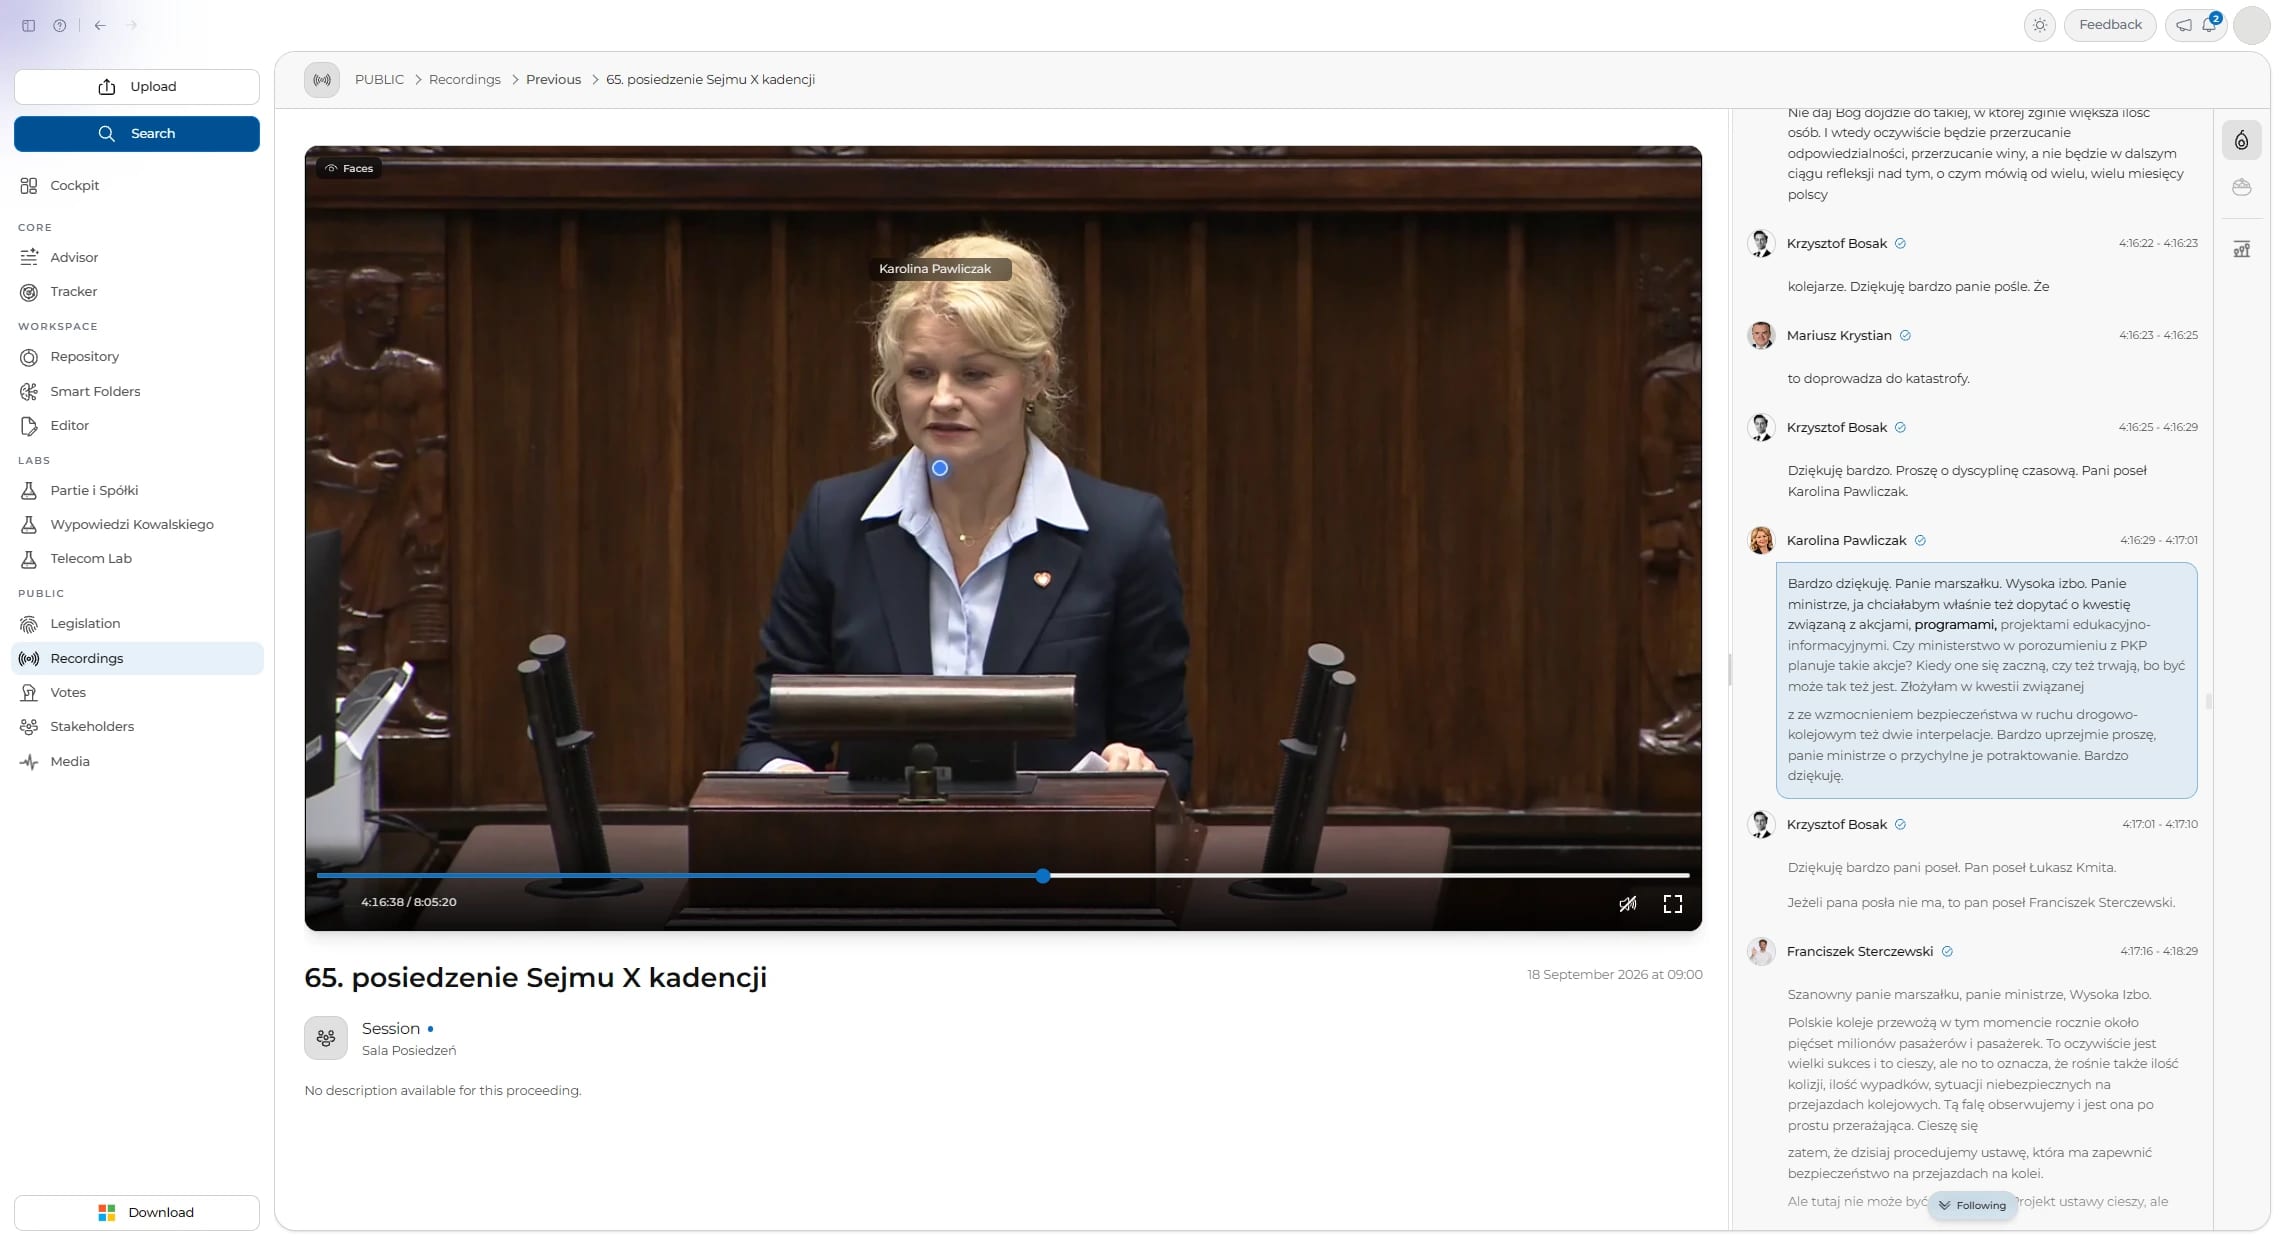This screenshot has width=2293, height=1253.
Task: Open Repository in the sidebar
Action: click(137, 357)
